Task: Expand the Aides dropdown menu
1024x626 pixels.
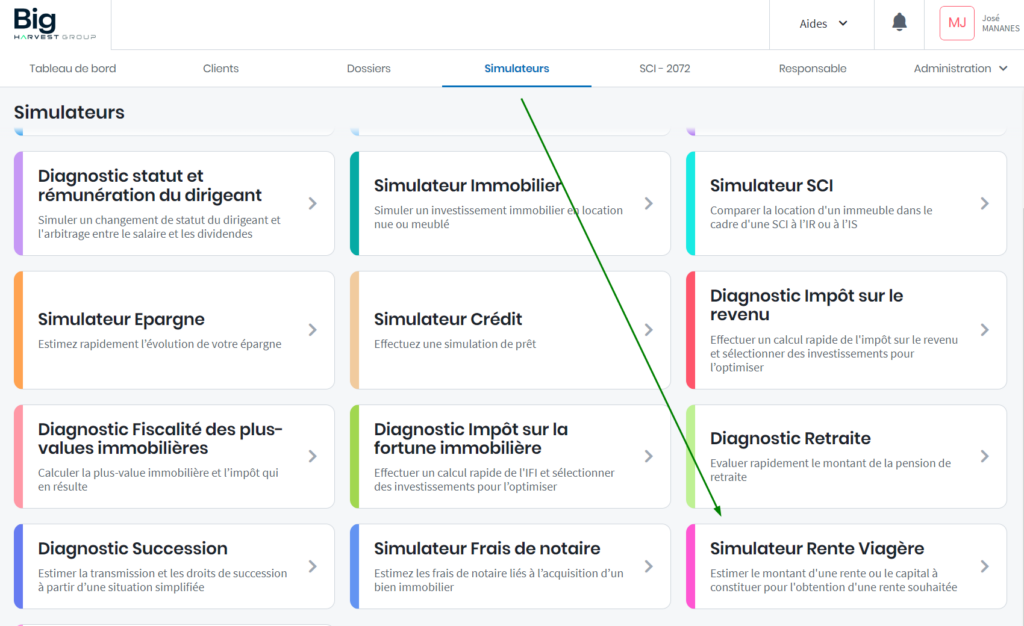Action: tap(823, 23)
